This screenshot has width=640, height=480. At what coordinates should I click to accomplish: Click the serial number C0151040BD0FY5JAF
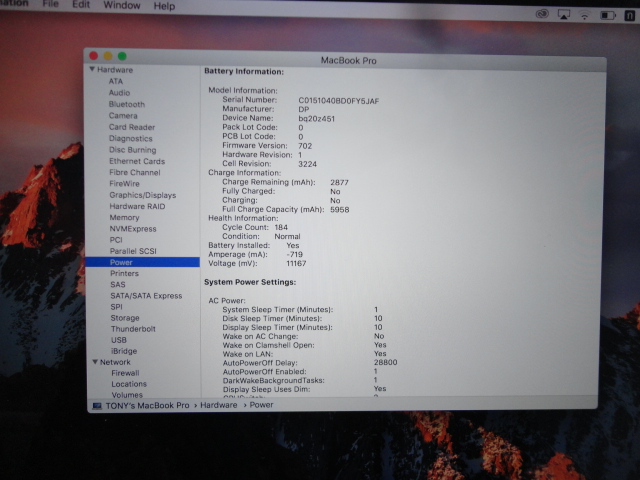click(339, 101)
